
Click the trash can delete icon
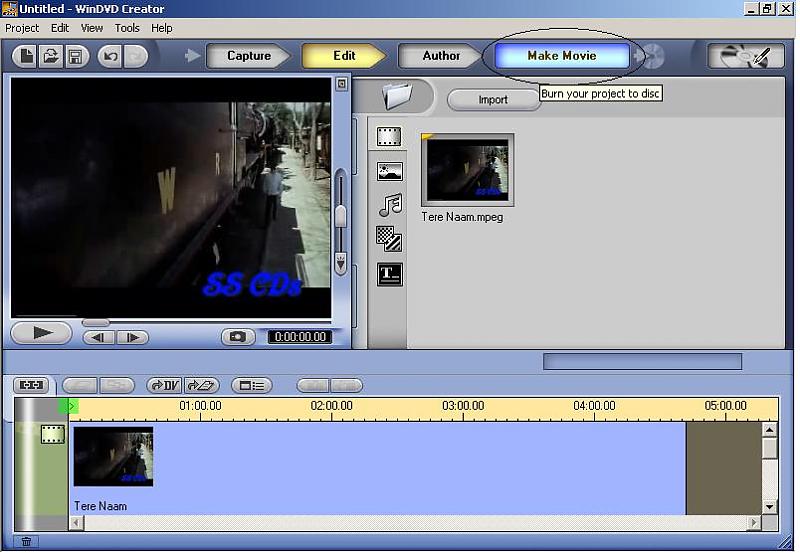(27, 541)
